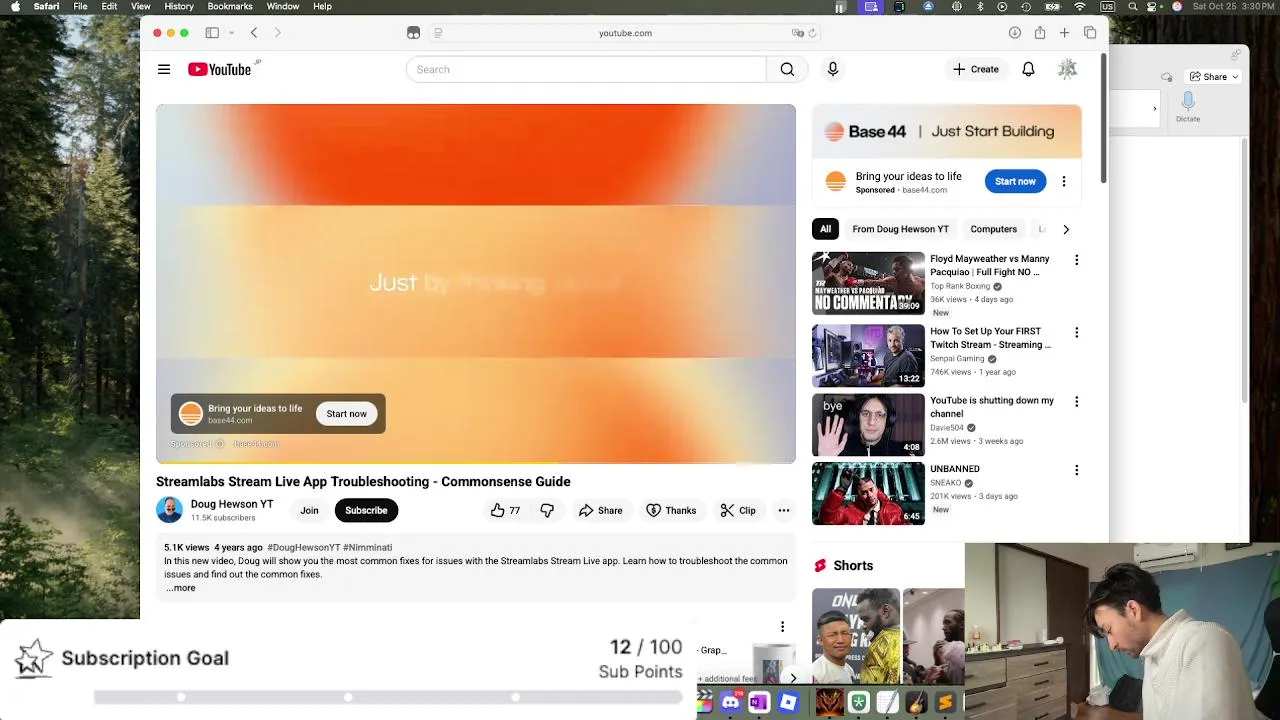Open options for UNBANNED video

[x=1076, y=470]
